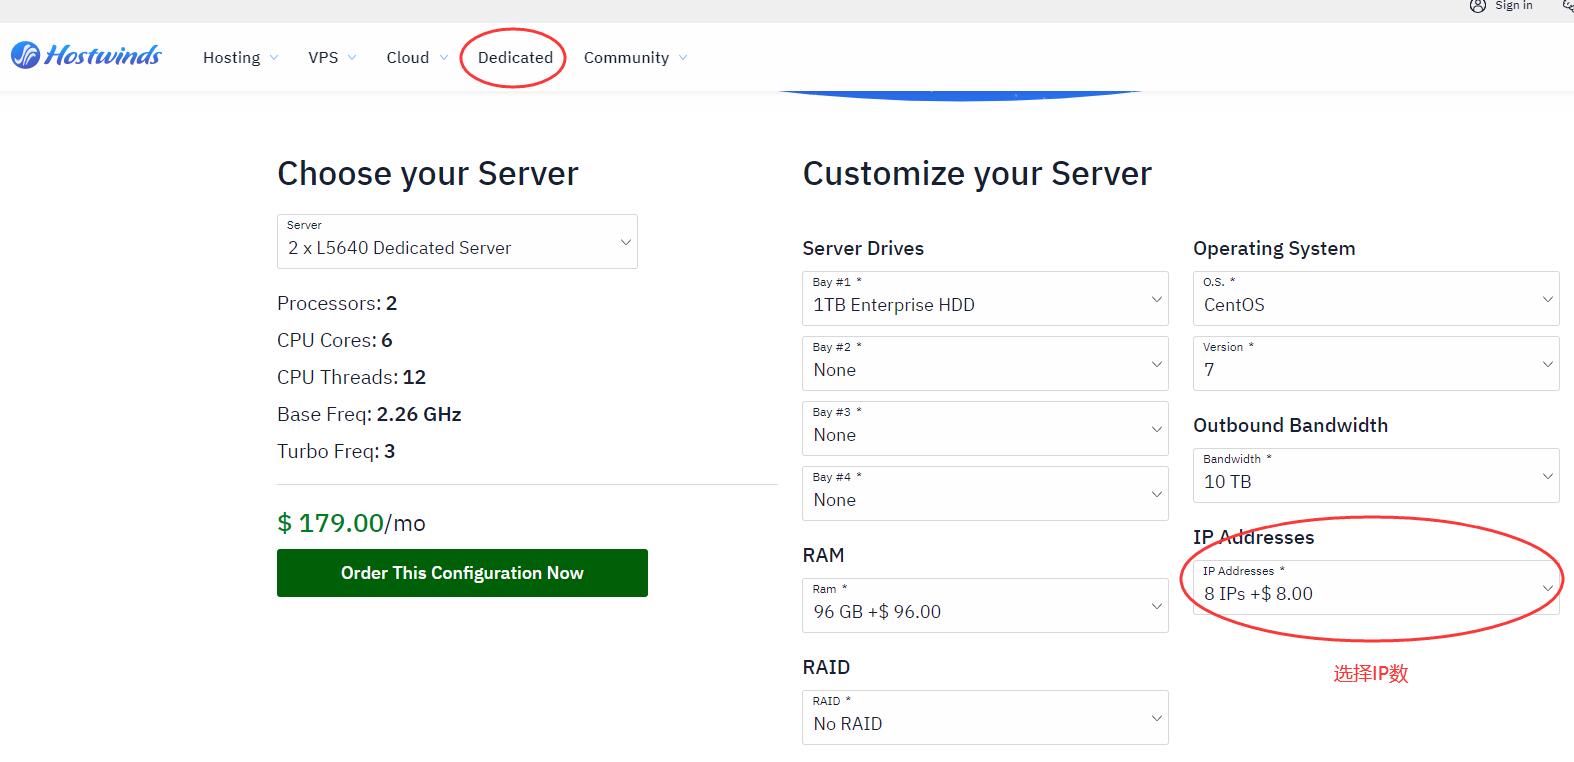Expand the Hosting chevron arrow
The height and width of the screenshot is (762, 1574).
coord(274,58)
